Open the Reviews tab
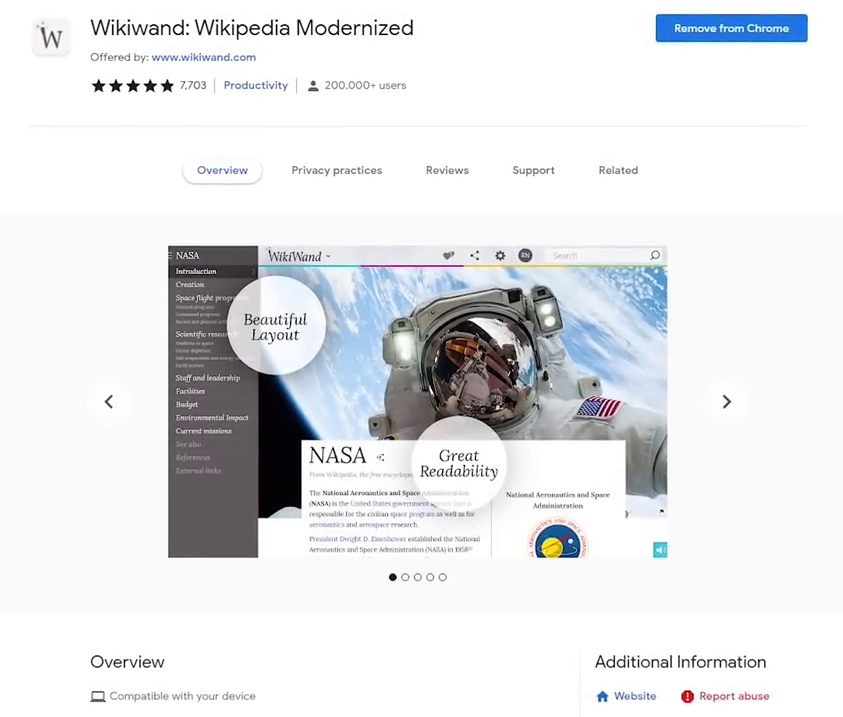Screen dimensions: 843x717 [447, 170]
